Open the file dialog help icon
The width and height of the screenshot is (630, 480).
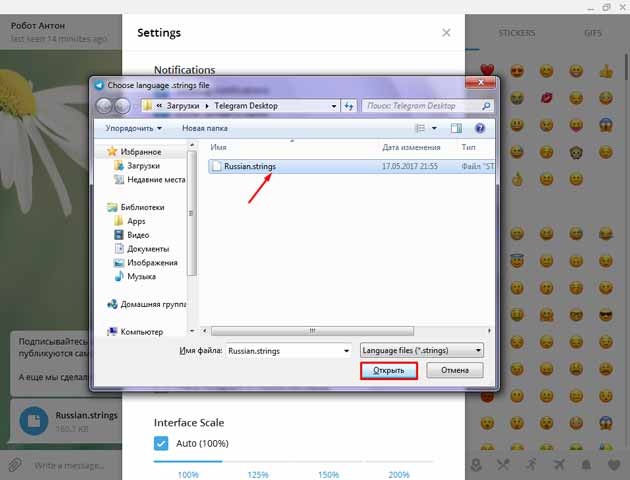480,128
